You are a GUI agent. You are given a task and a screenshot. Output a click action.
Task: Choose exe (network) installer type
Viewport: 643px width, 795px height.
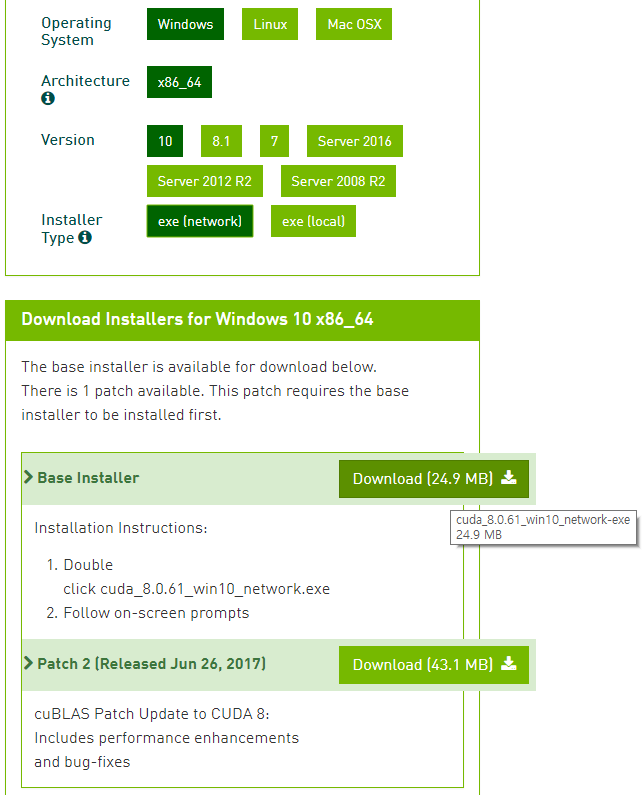[x=200, y=221]
